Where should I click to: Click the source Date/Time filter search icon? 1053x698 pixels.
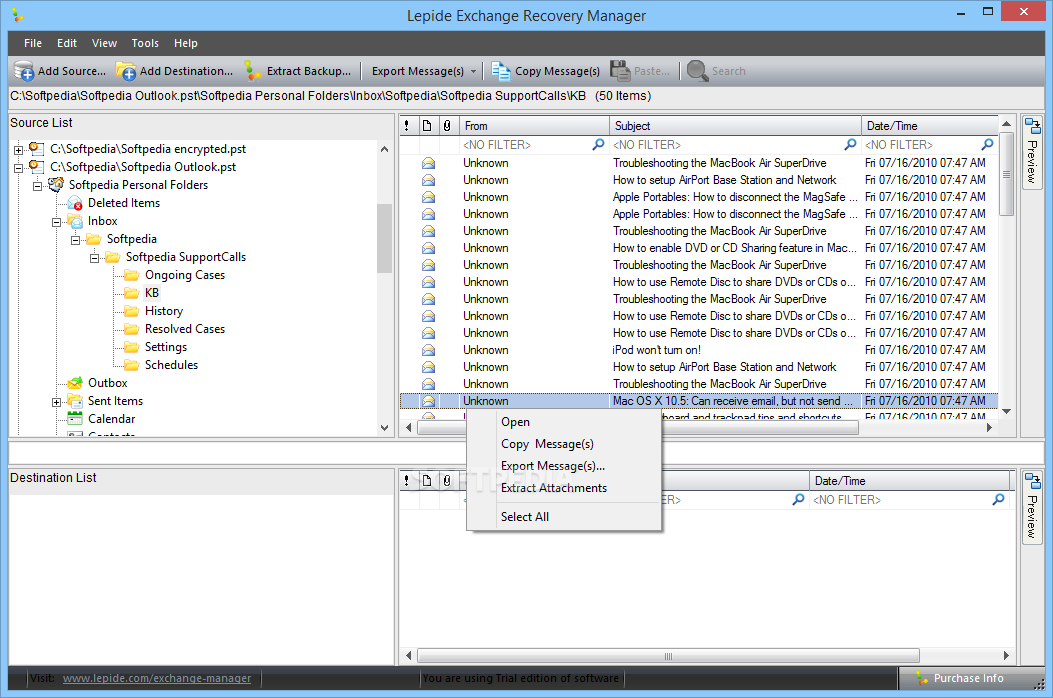tap(987, 144)
